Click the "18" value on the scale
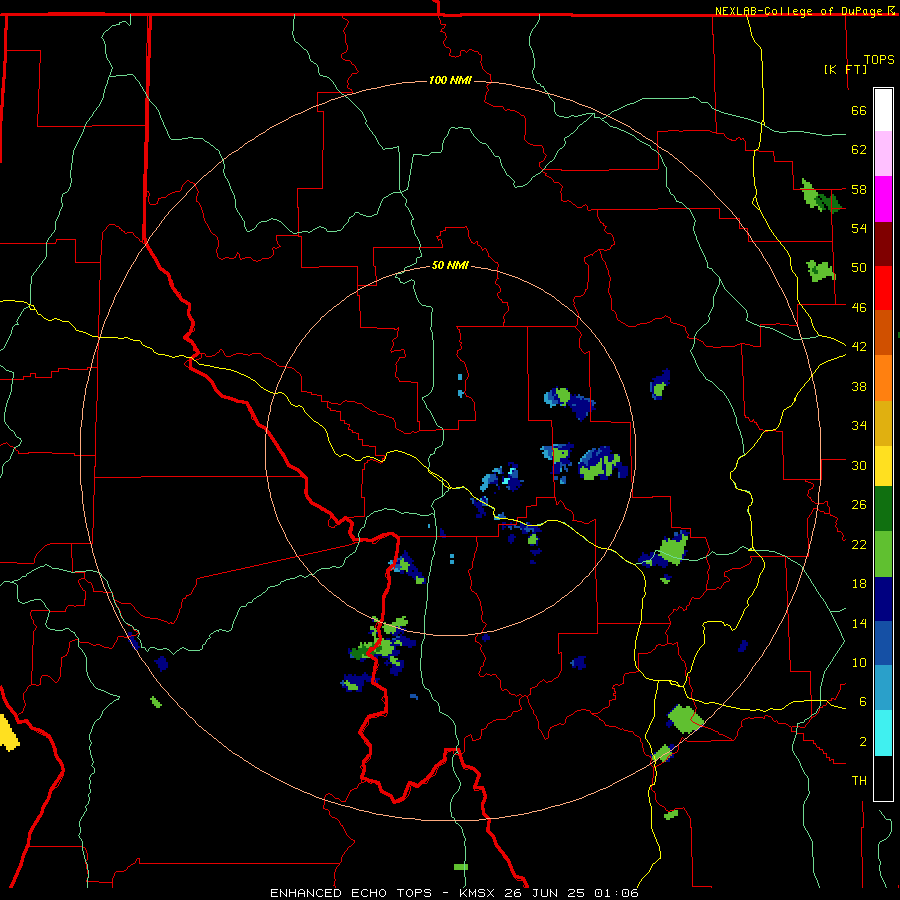This screenshot has width=900, height=900. tap(859, 584)
